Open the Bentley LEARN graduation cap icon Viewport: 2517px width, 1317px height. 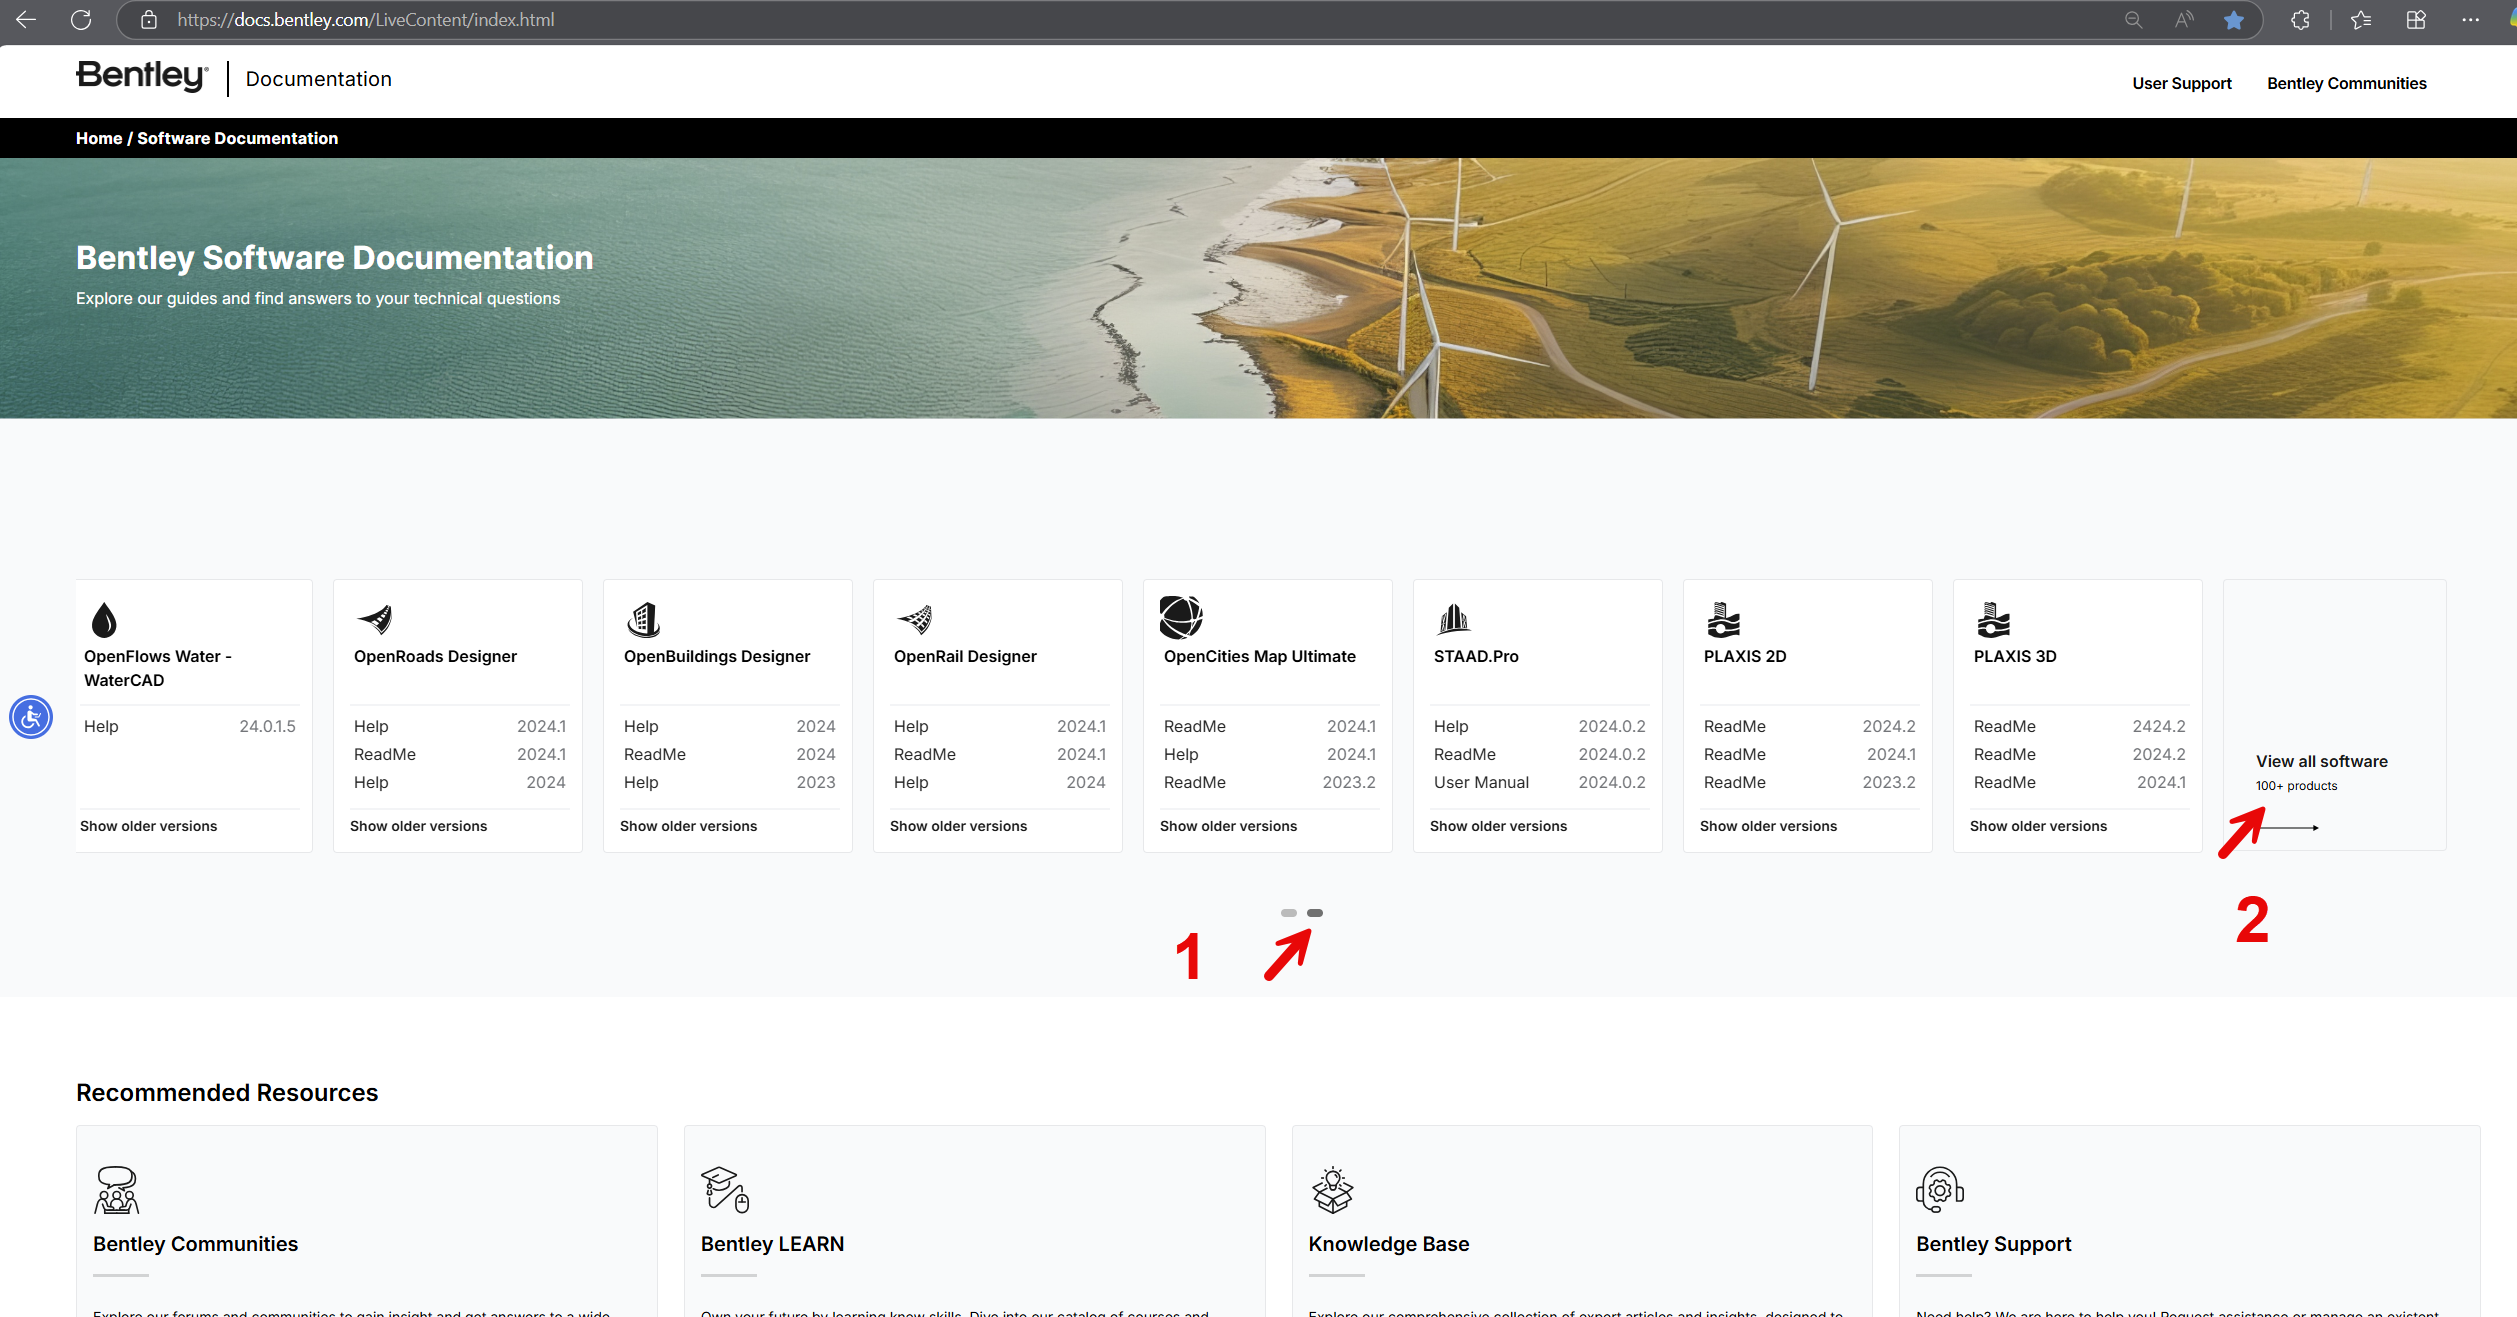click(x=724, y=1191)
